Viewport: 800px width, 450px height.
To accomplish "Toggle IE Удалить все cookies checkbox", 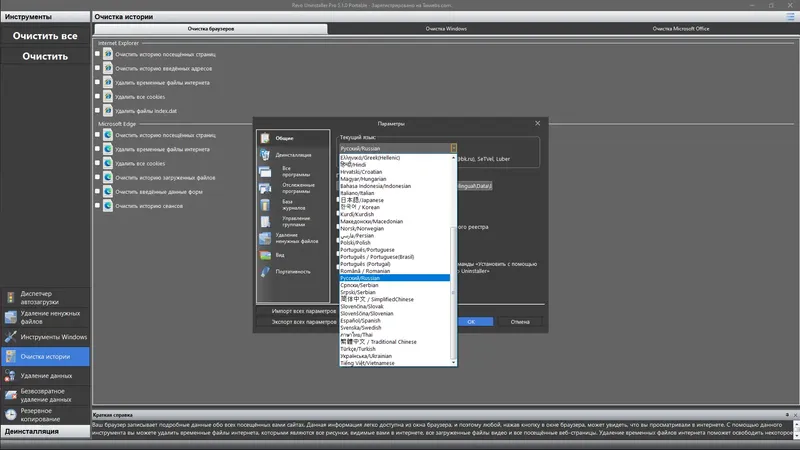I will click(97, 96).
